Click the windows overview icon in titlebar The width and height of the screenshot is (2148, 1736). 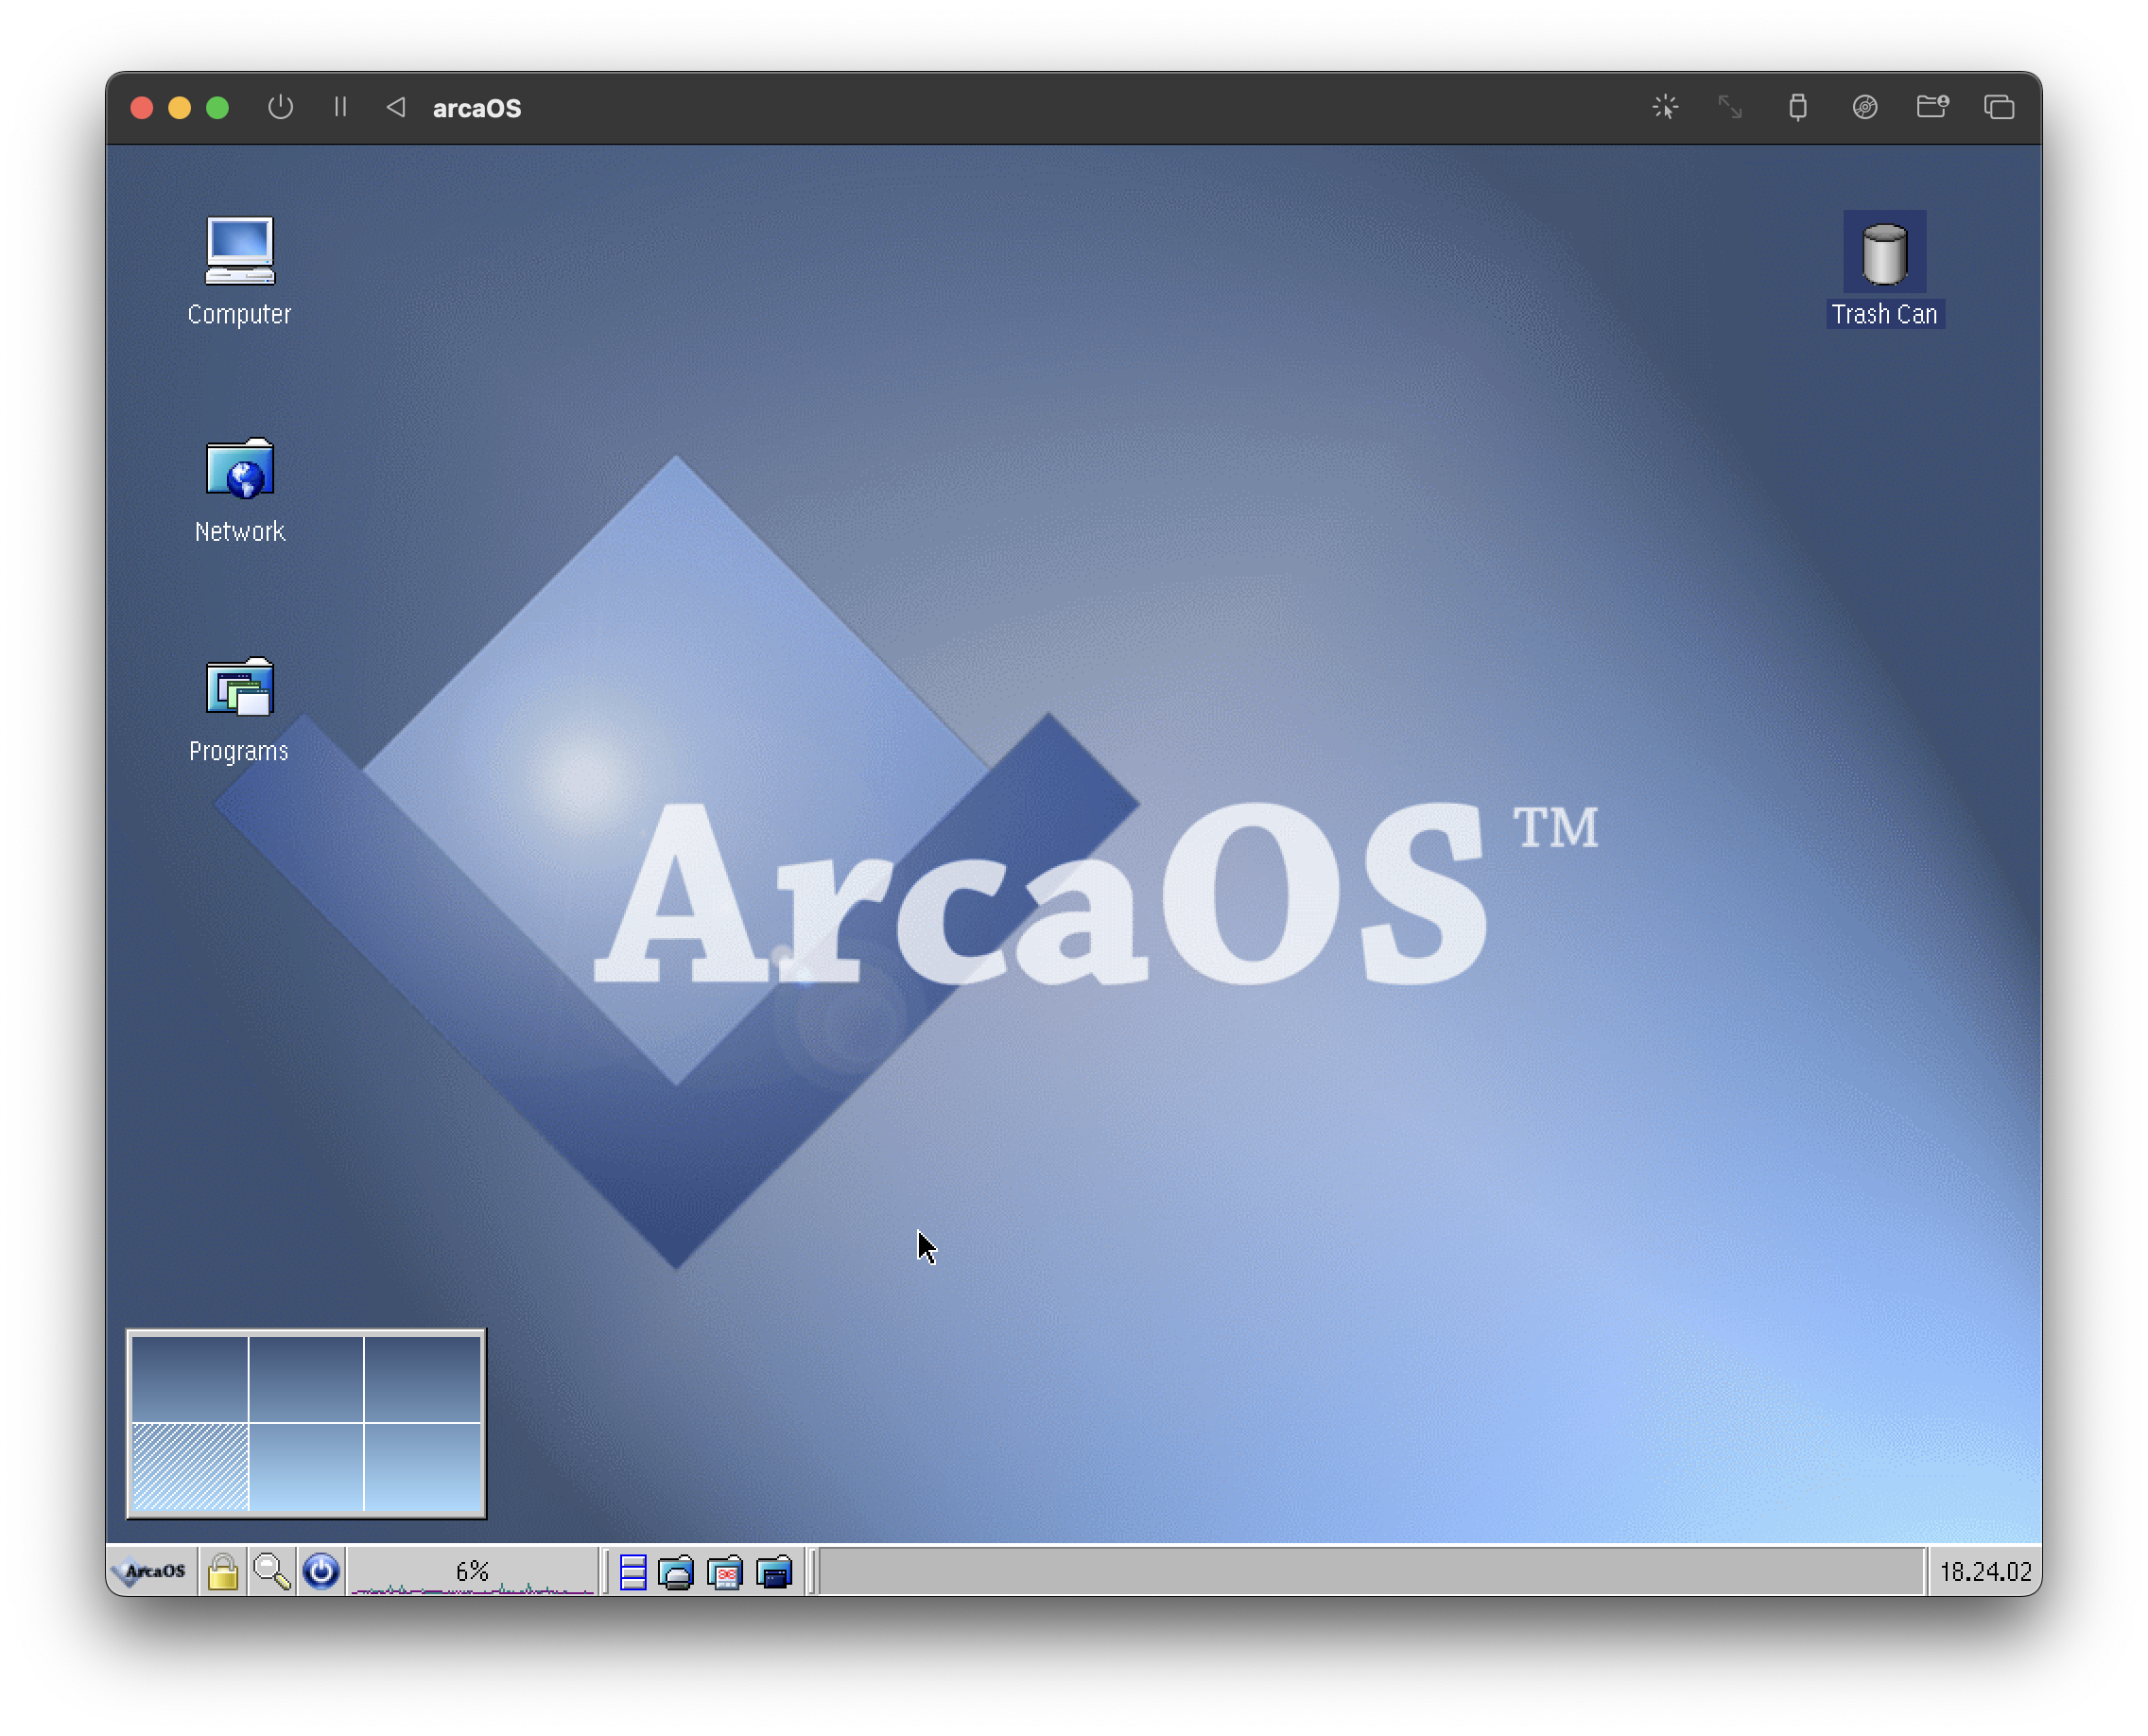pyautogui.click(x=1998, y=107)
